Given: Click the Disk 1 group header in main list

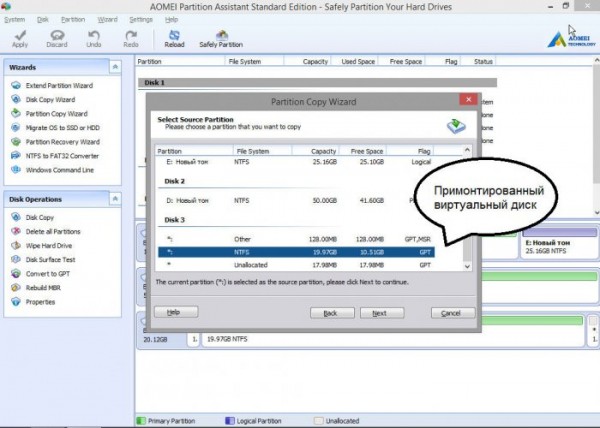Looking at the screenshot, I should (317, 83).
